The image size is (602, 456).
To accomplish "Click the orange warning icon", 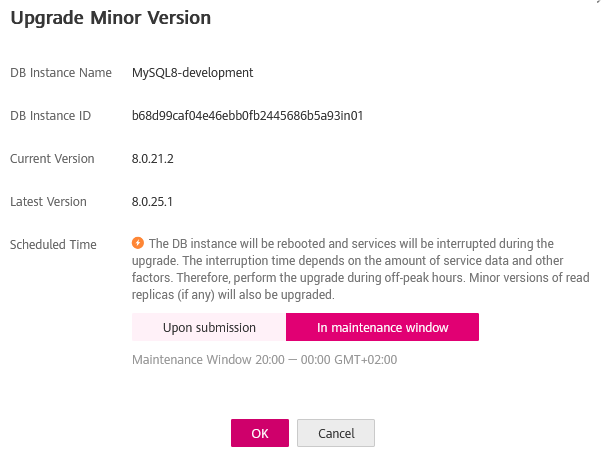I will tap(138, 243).
